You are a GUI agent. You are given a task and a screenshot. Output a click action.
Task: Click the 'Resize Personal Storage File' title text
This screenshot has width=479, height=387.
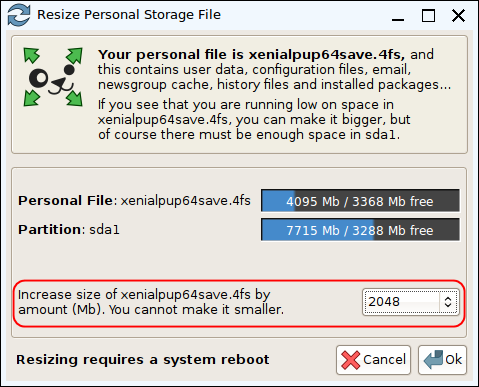[x=129, y=15]
